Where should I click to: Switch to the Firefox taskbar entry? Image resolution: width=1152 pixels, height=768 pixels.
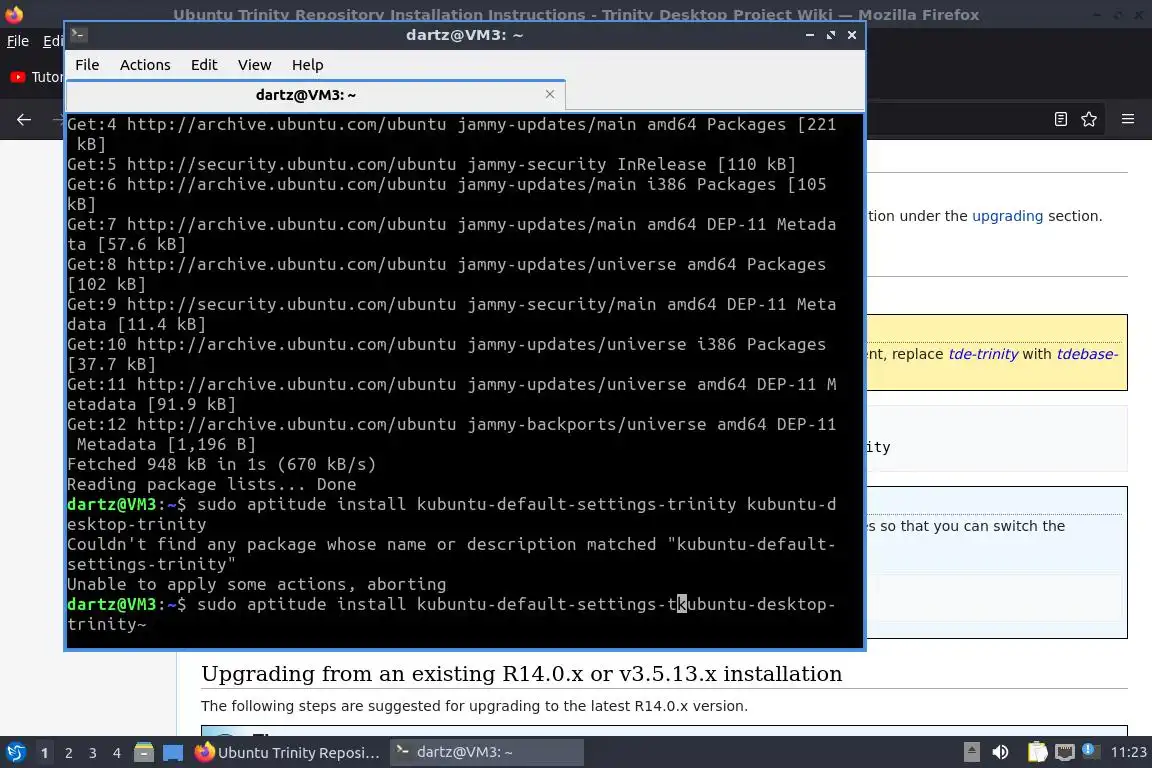click(288, 753)
